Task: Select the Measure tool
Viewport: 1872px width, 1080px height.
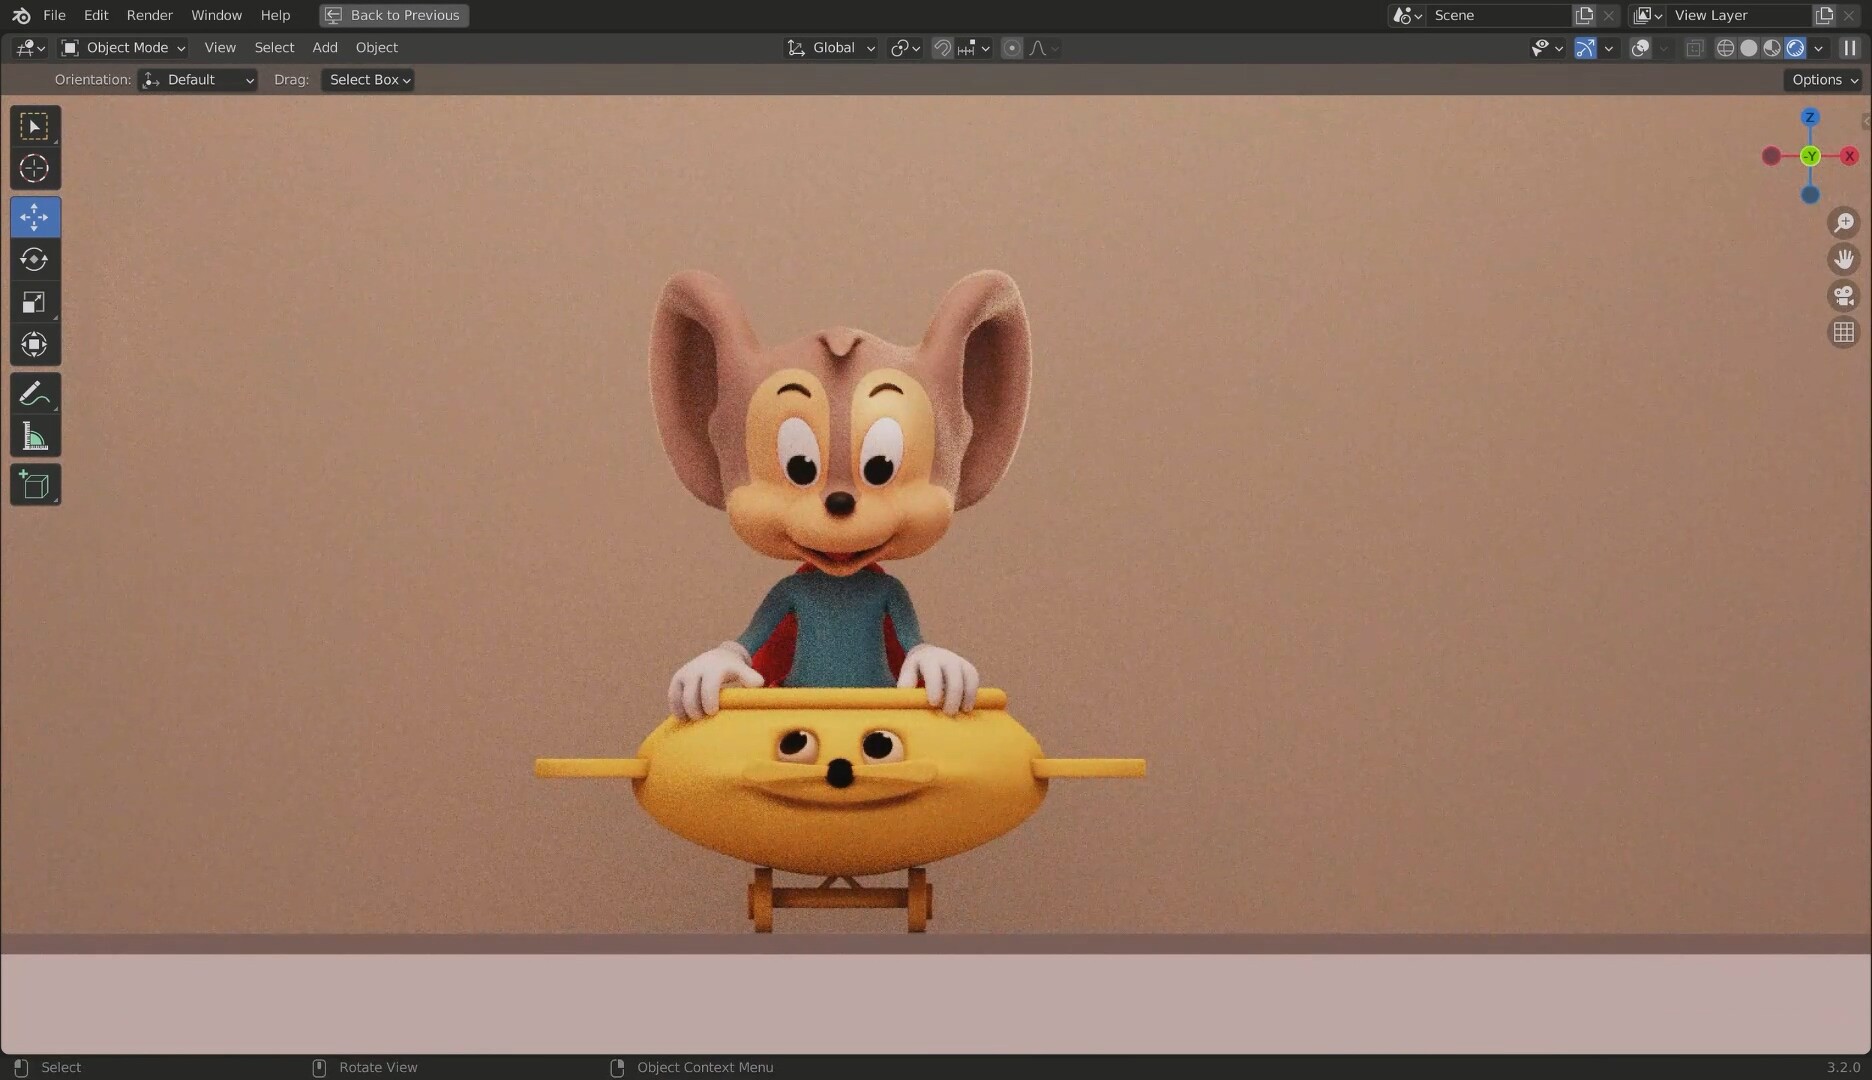Action: [34, 435]
